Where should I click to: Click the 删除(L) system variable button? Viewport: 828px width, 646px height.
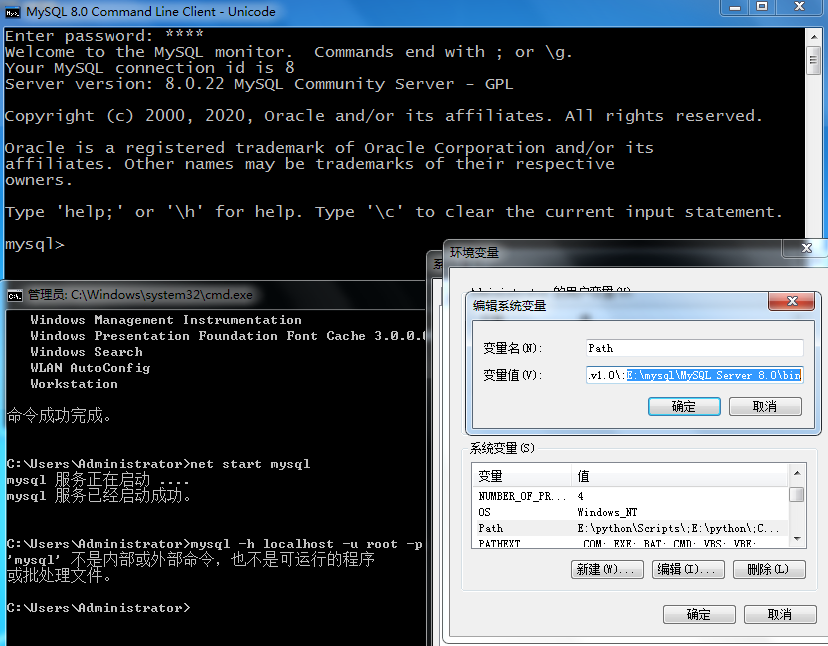[x=769, y=569]
